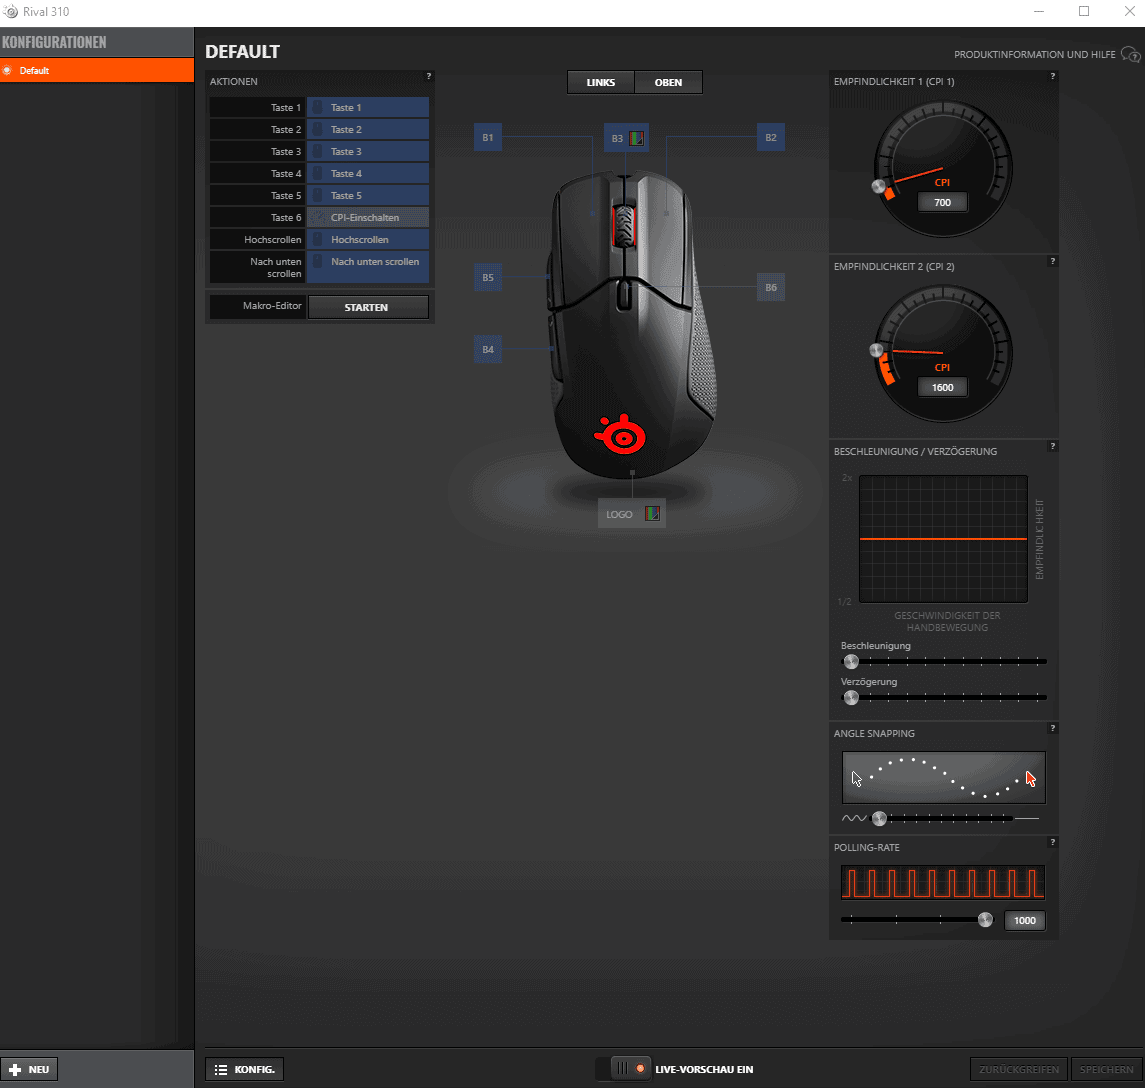Select the Default configuration
The width and height of the screenshot is (1145, 1088).
97,71
